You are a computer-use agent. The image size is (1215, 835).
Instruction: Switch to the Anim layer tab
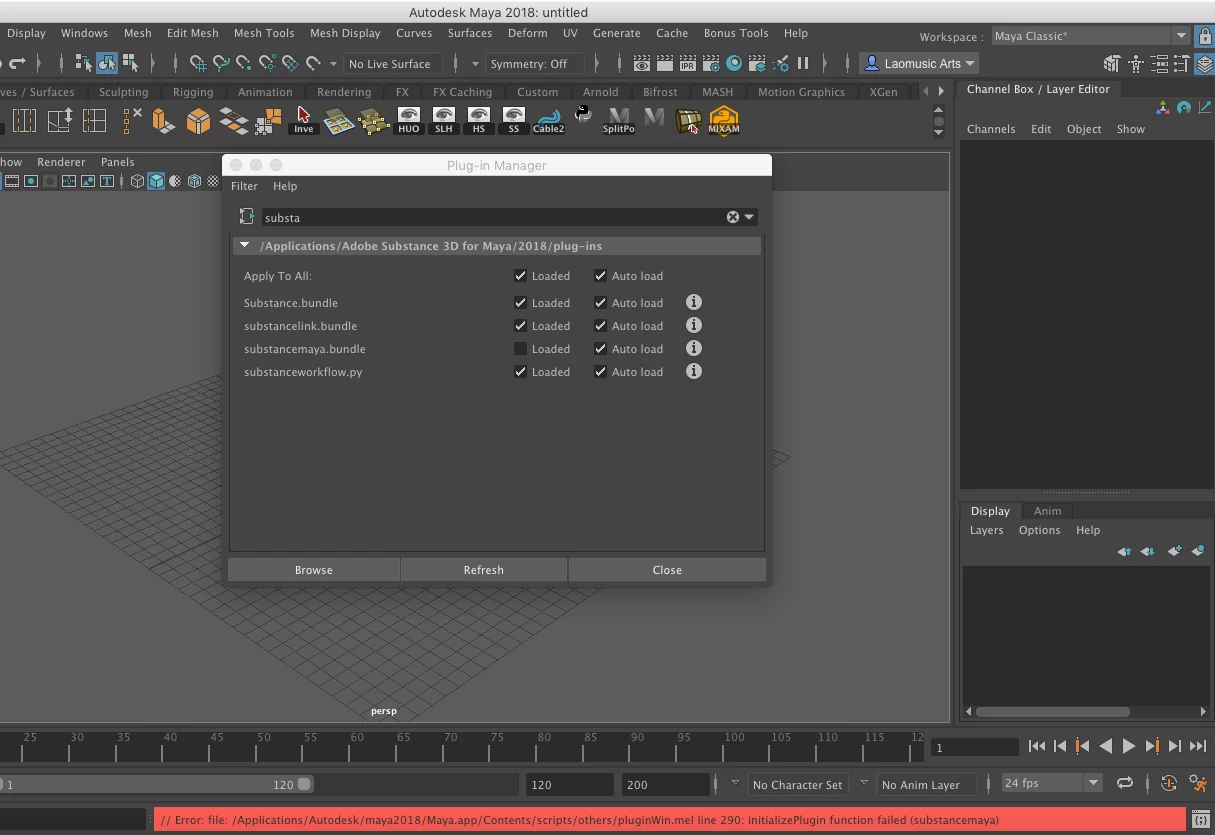(x=1047, y=511)
